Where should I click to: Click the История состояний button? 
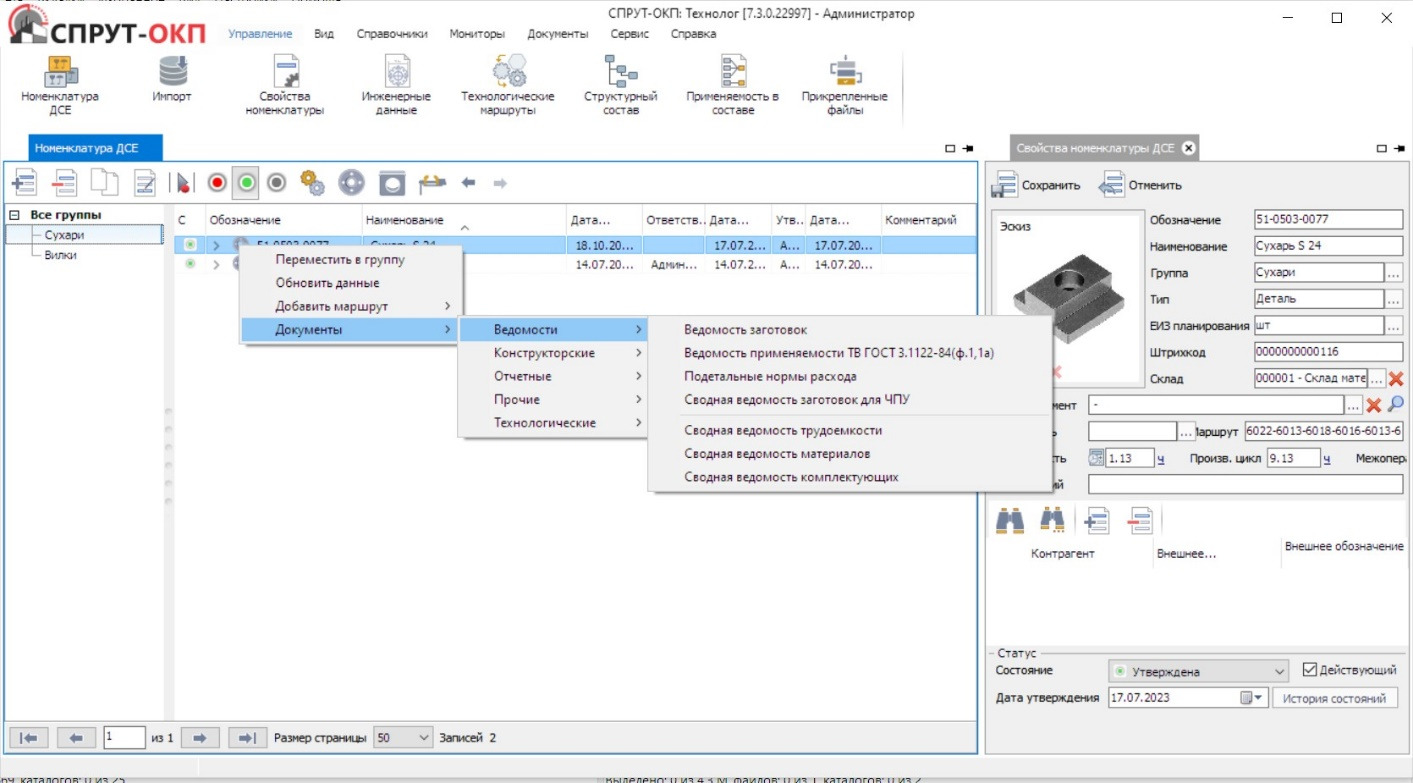1334,698
